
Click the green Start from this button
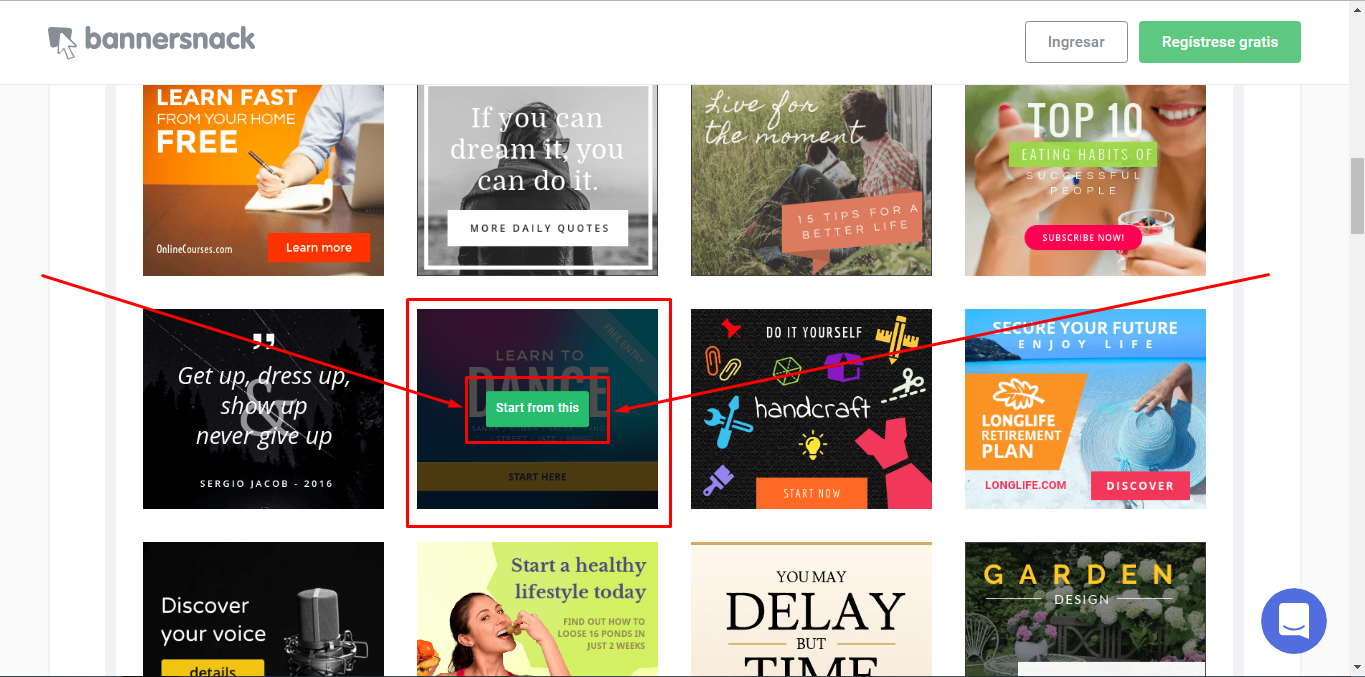click(x=537, y=408)
